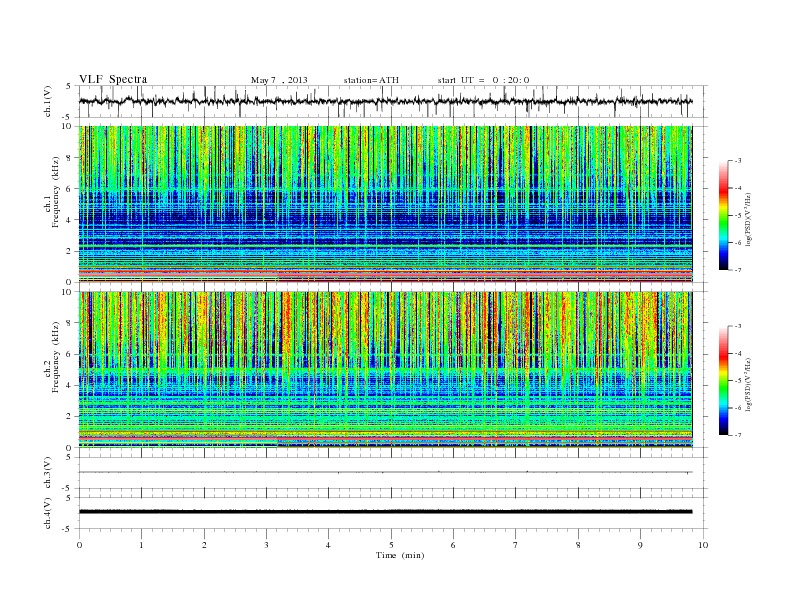Click the "Time (min)" x-axis label
Image resolution: width=792 pixels, height=612 pixels.
click(x=400, y=555)
